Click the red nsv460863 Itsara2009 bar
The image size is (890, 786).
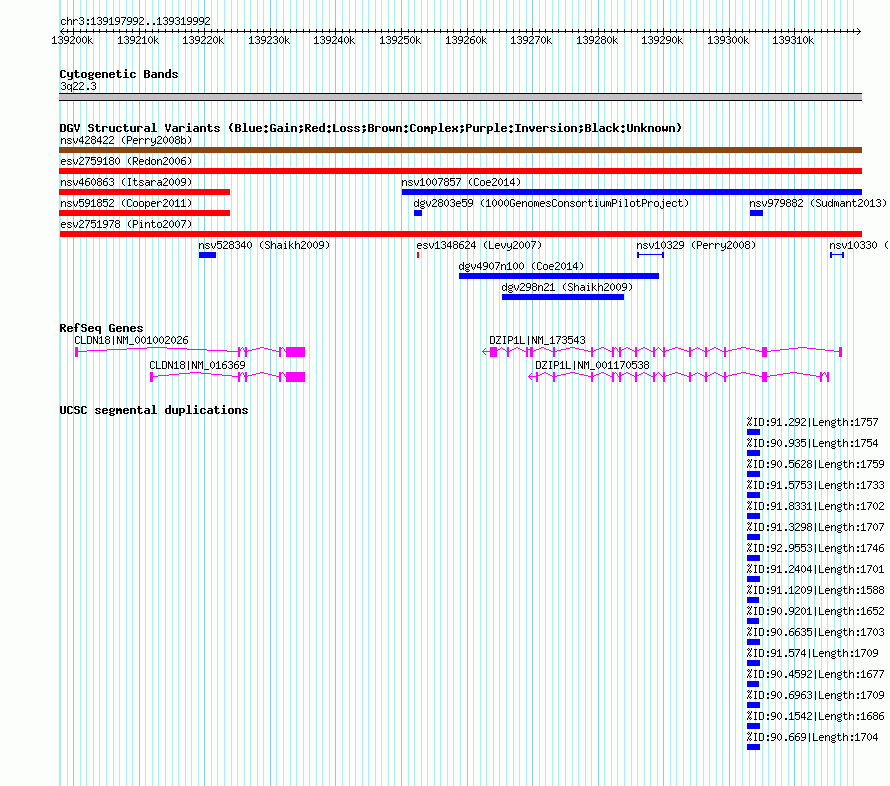pos(145,192)
